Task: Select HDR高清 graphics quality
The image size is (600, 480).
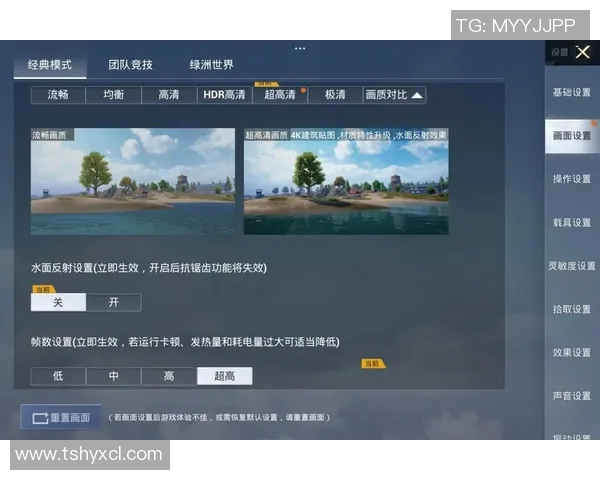Action: (225, 95)
